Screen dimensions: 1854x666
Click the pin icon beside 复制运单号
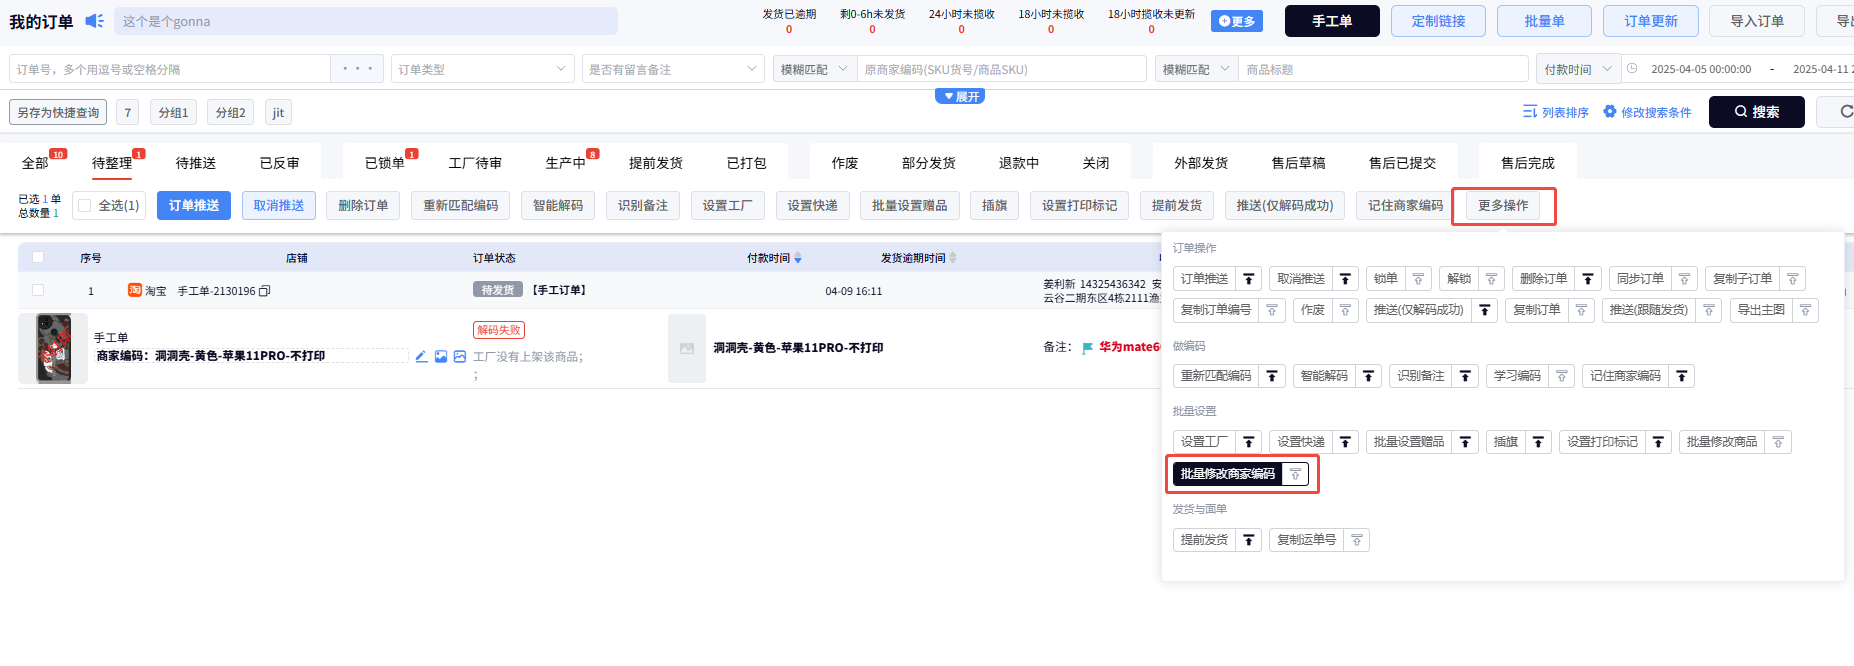[1356, 540]
